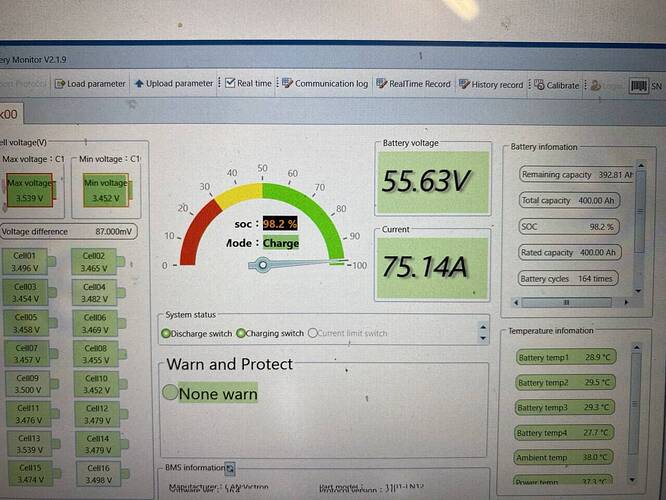Toggle the Discharge switch indicator
The image size is (666, 500).
tap(166, 333)
